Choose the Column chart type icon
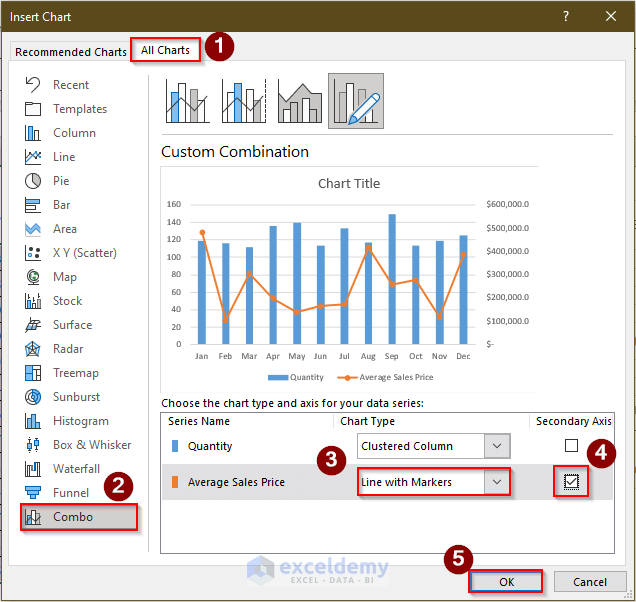Image resolution: width=636 pixels, height=602 pixels. coord(33,133)
